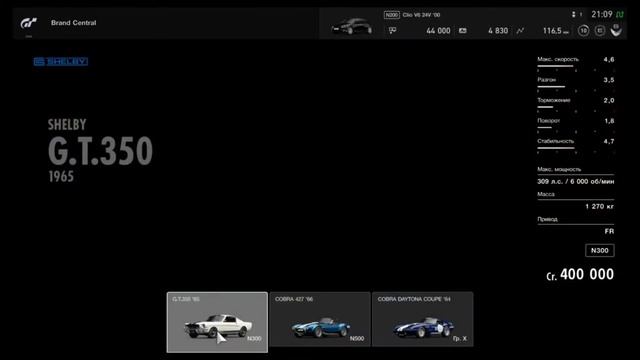Click the N500 label on Cobra 427 card
The image size is (640, 360).
tap(357, 338)
